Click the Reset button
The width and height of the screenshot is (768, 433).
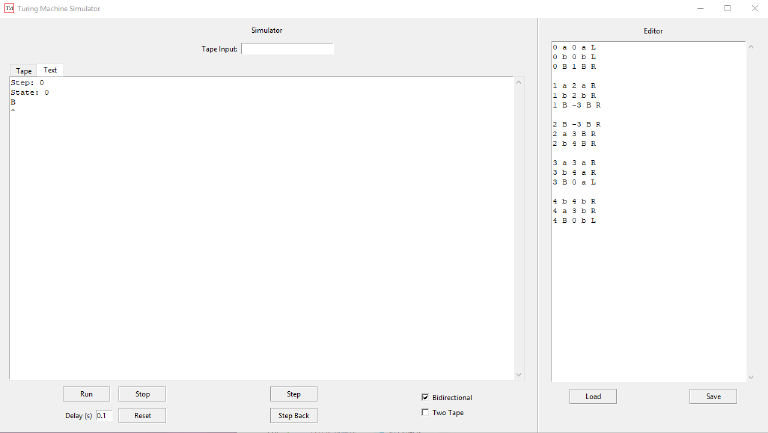pos(142,415)
